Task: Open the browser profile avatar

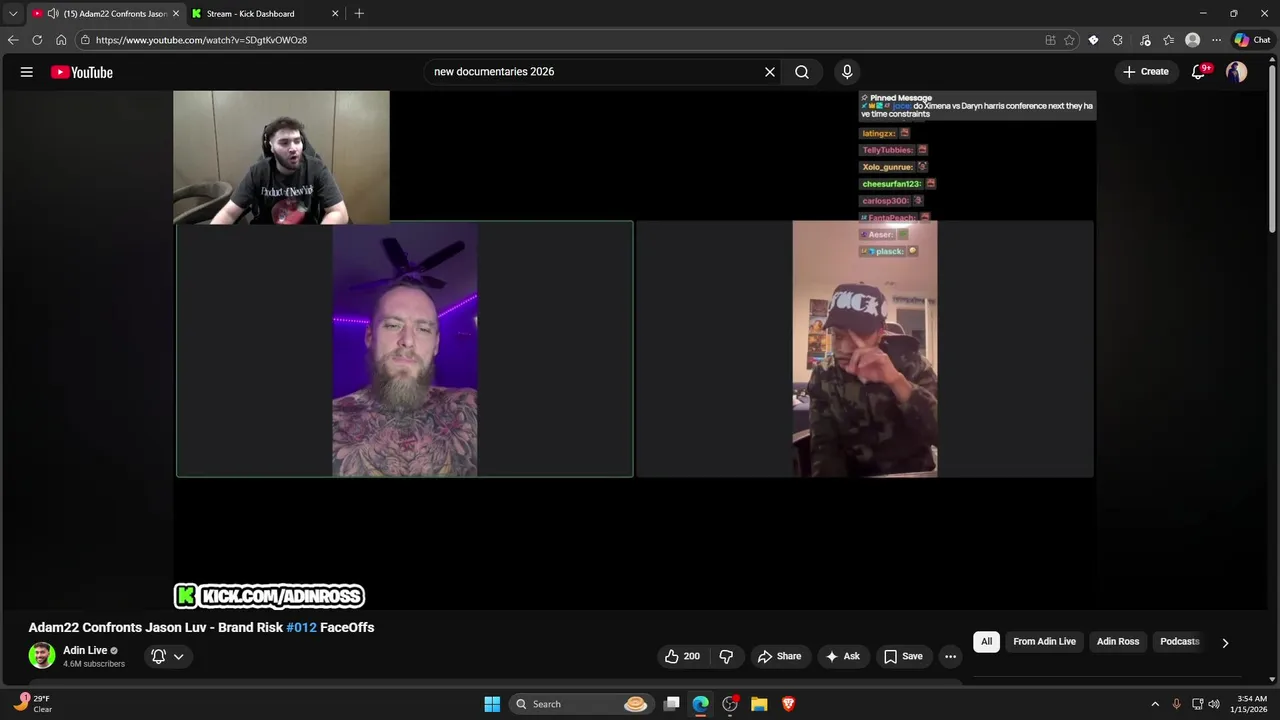Action: (x=1192, y=40)
